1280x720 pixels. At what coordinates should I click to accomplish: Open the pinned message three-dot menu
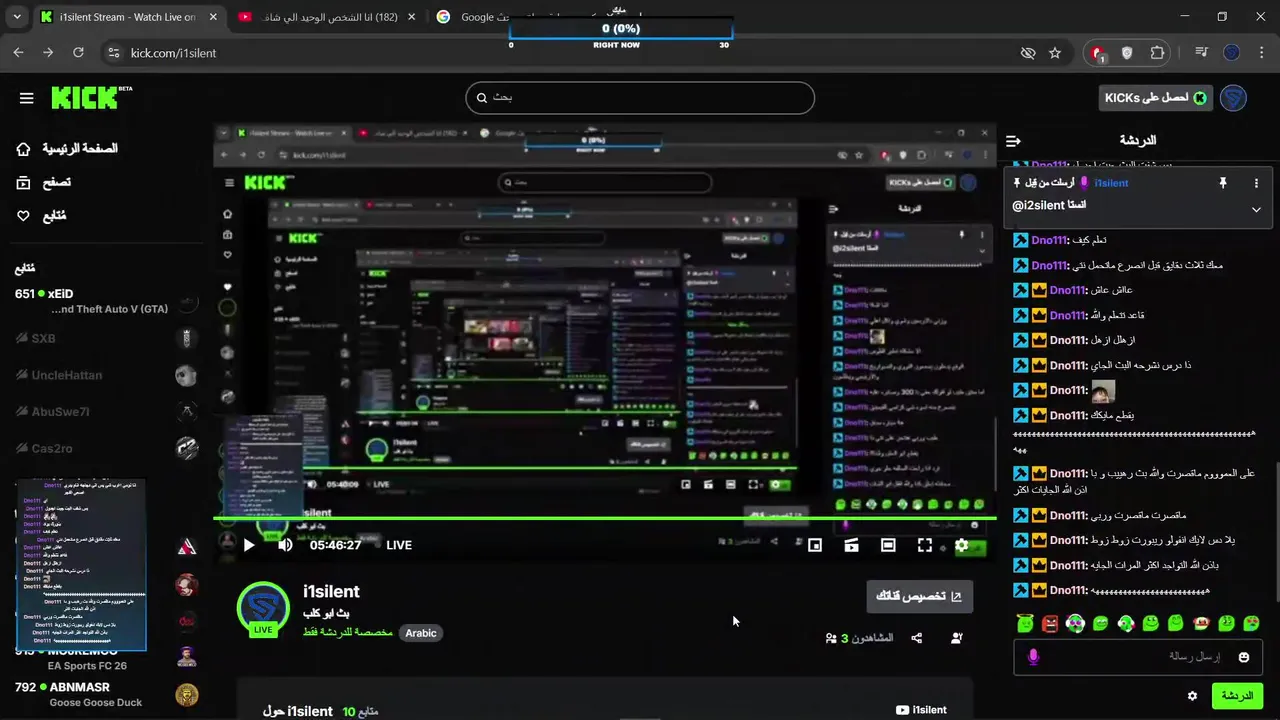[1257, 183]
